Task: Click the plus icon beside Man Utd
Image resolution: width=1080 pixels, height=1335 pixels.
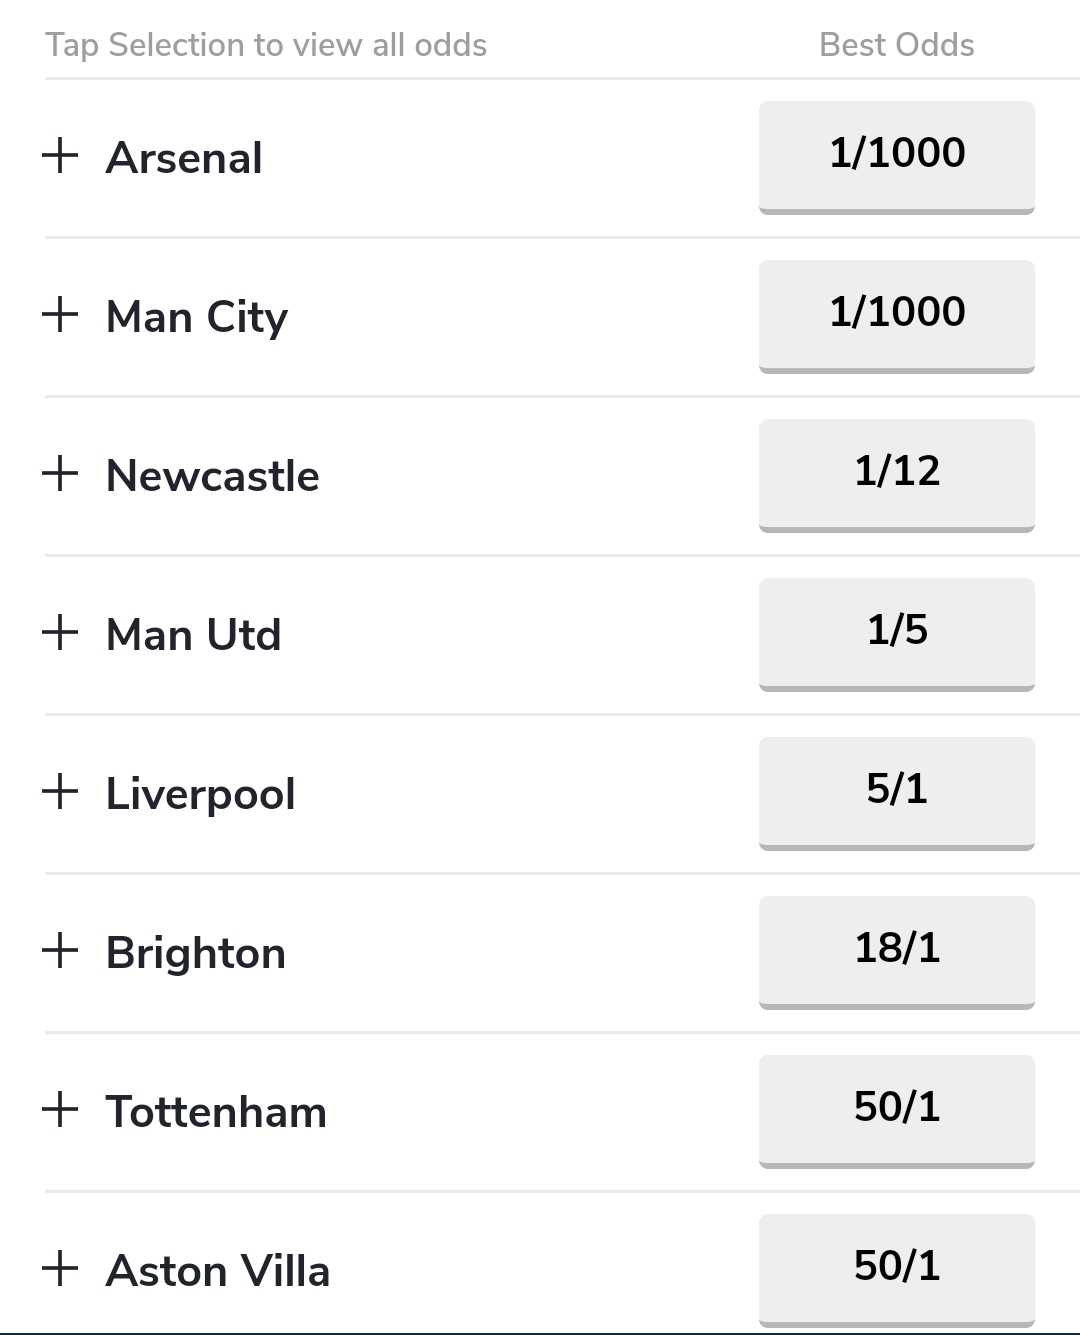Action: pyautogui.click(x=60, y=632)
